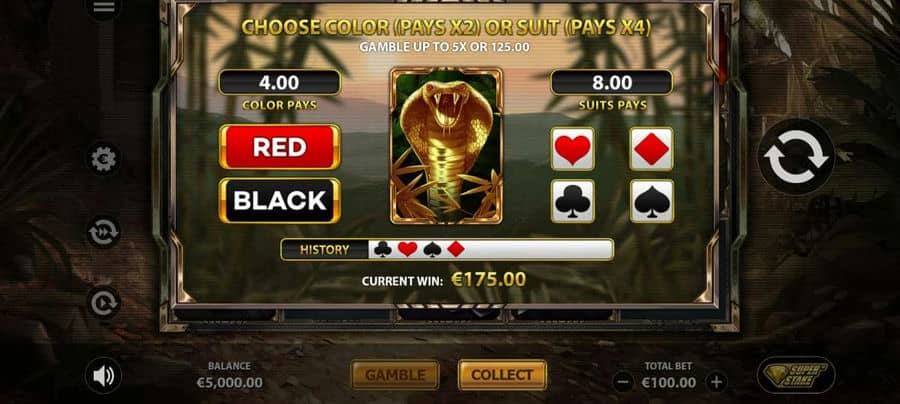Click the GAMBLE button
Screen dimensions: 900x404
pyautogui.click(x=395, y=375)
